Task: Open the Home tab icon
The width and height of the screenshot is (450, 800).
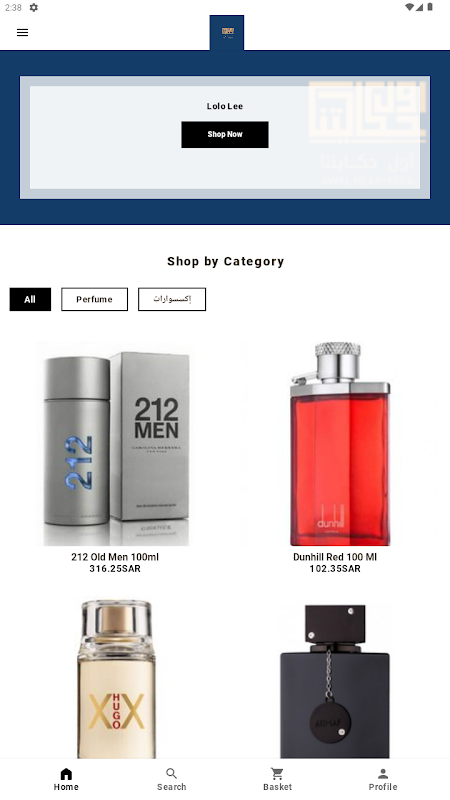Action: tap(66, 773)
